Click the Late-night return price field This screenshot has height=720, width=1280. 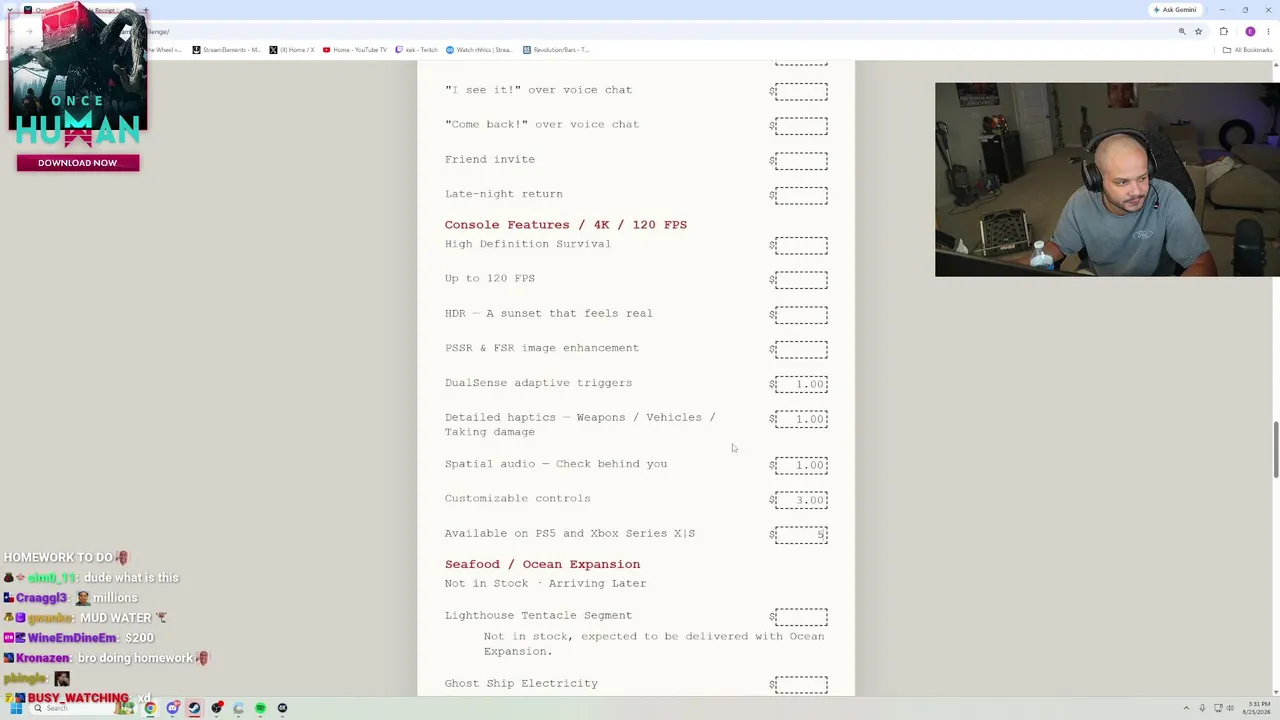(801, 196)
